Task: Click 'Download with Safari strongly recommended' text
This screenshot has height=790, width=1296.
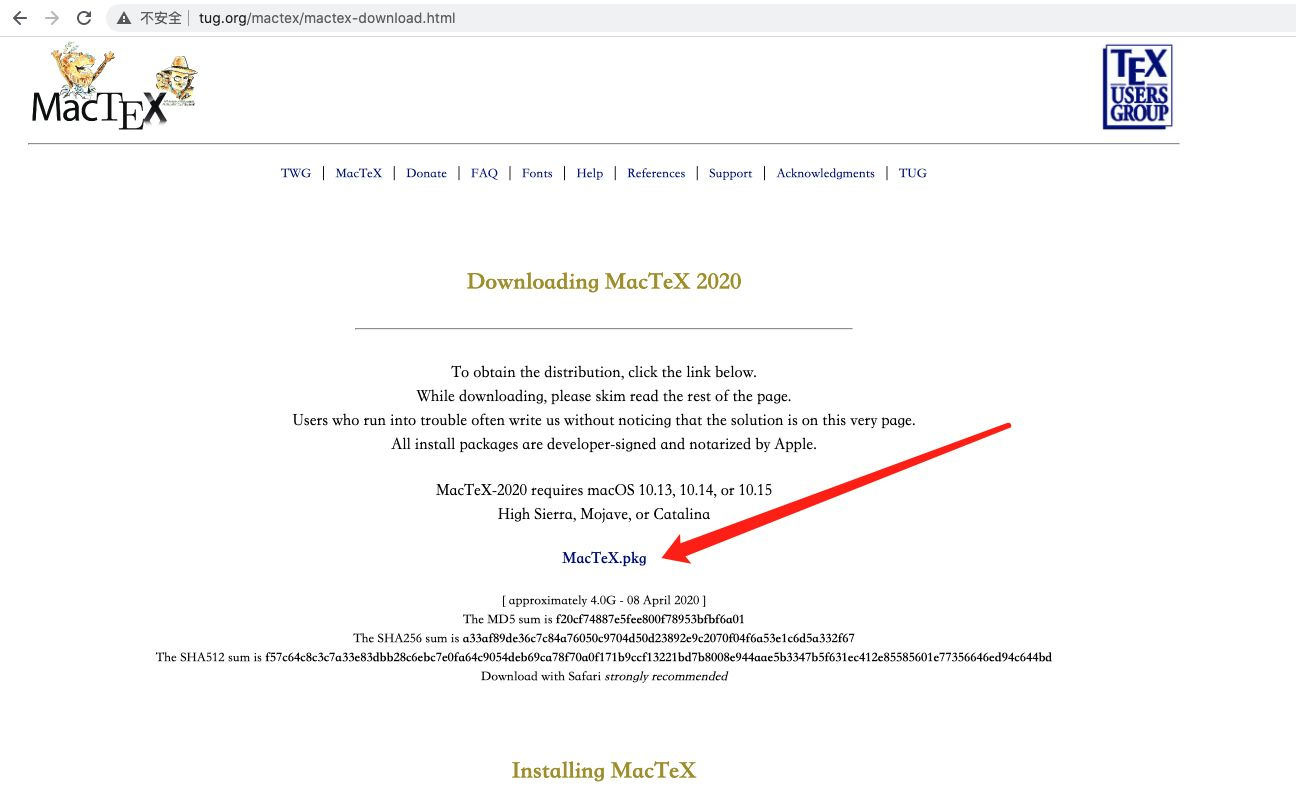Action: 604,676
